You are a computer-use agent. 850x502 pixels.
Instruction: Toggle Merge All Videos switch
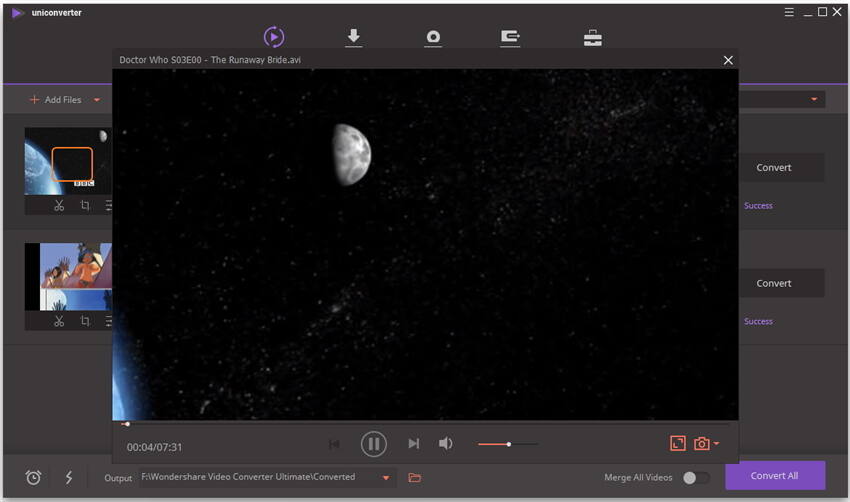pos(696,478)
